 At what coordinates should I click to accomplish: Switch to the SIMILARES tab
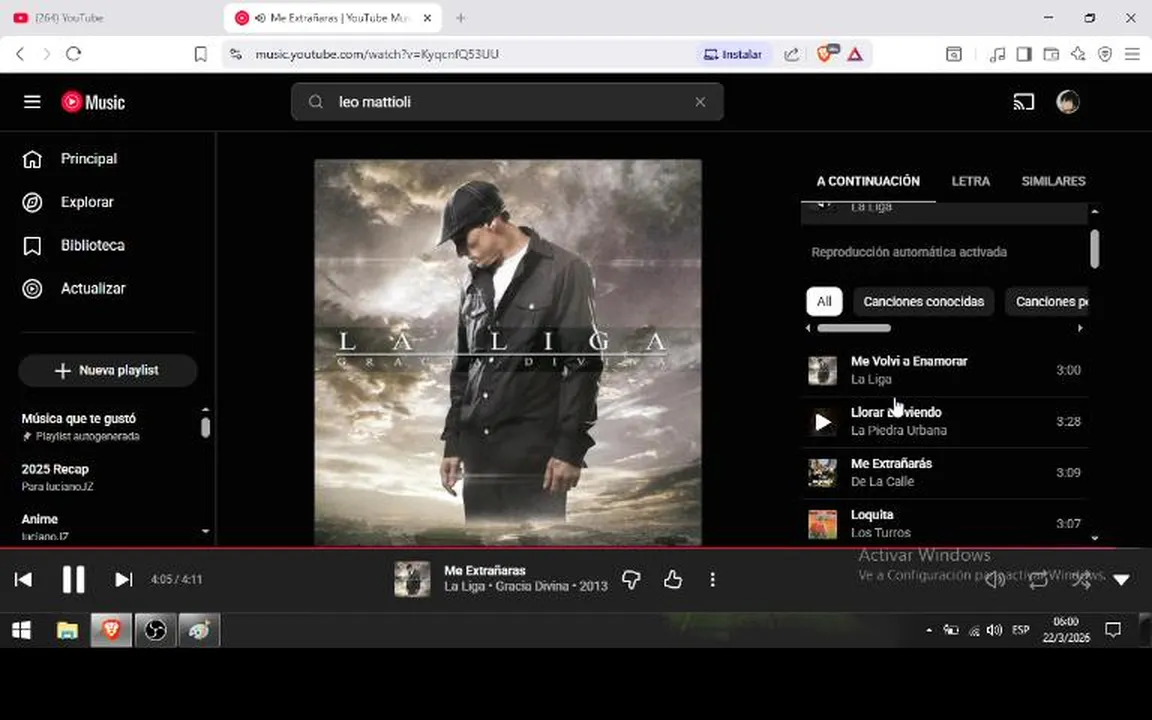tap(1053, 181)
